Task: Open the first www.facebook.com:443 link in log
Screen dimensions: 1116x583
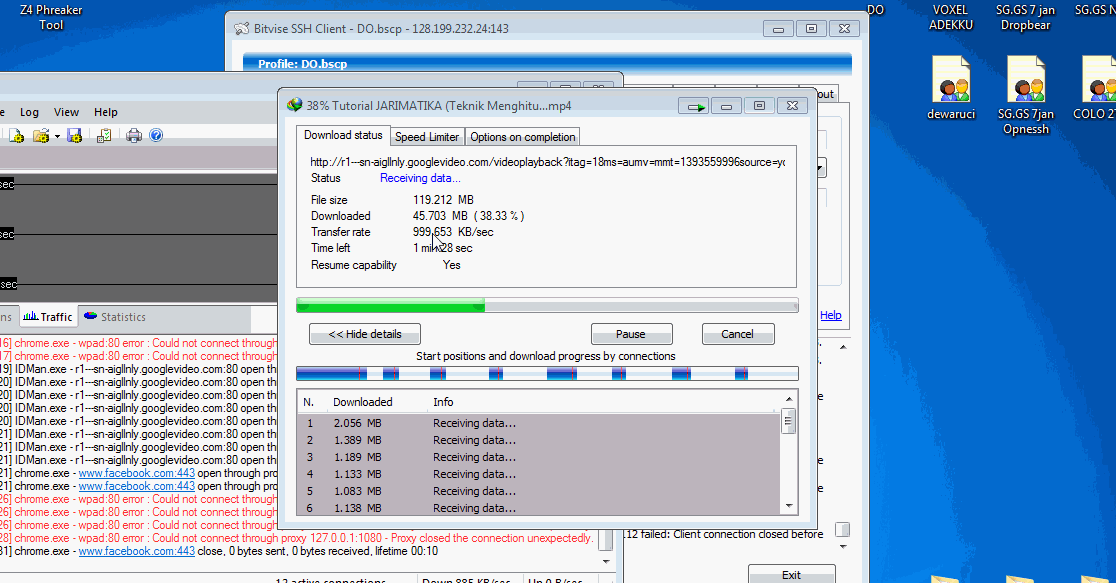Action: point(137,473)
